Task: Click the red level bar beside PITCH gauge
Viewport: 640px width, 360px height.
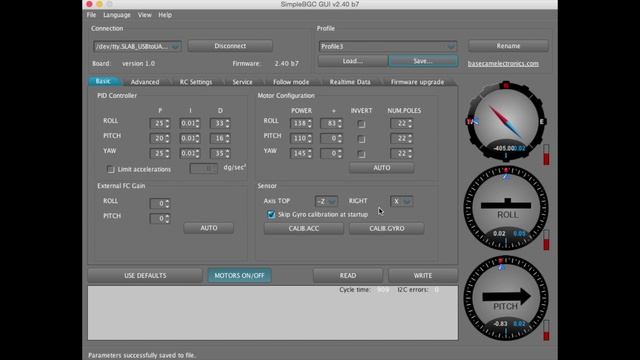Action: 546,330
